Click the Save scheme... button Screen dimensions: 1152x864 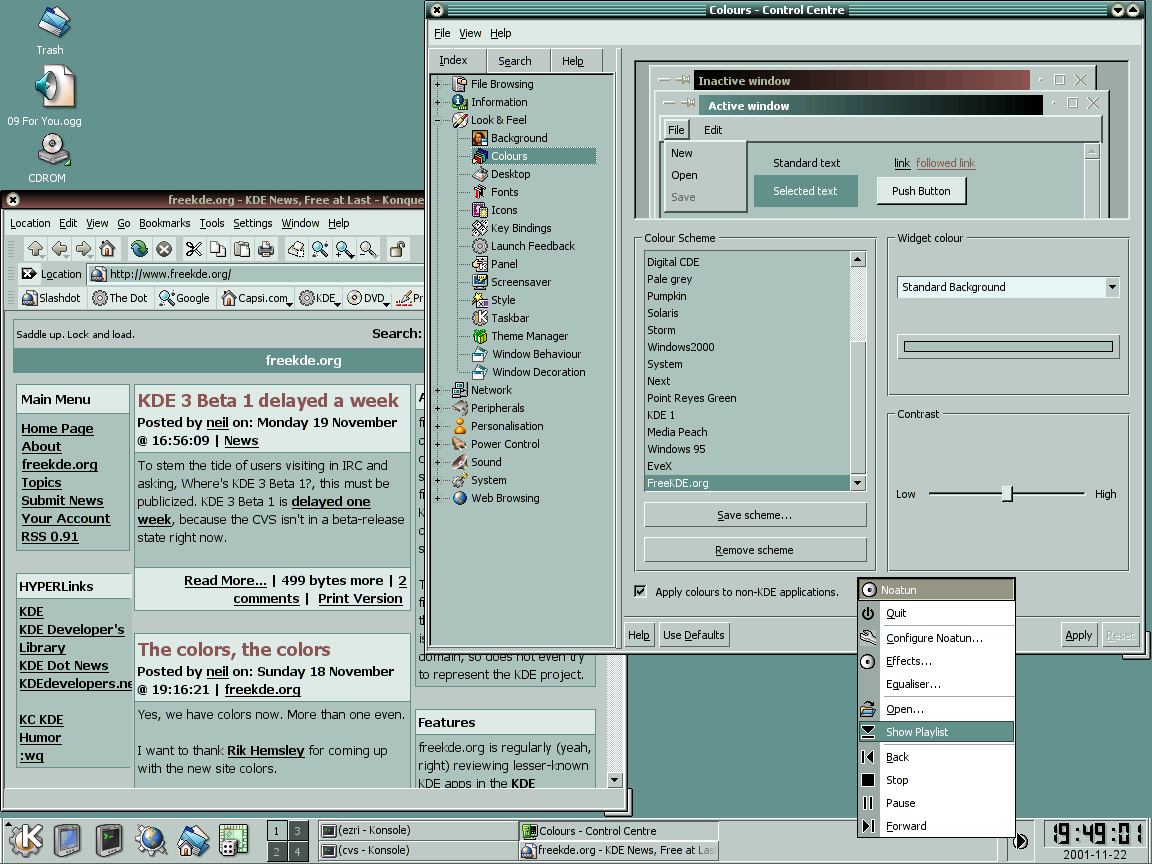click(755, 515)
